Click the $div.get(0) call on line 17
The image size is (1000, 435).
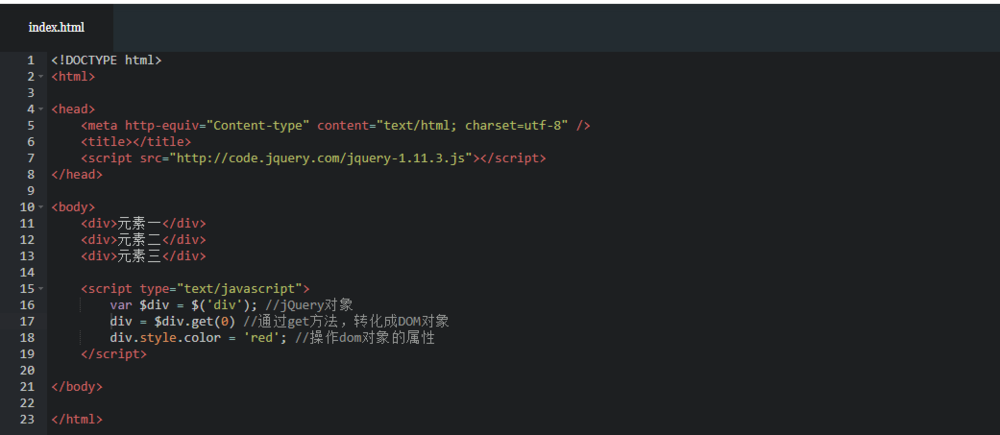[195, 321]
